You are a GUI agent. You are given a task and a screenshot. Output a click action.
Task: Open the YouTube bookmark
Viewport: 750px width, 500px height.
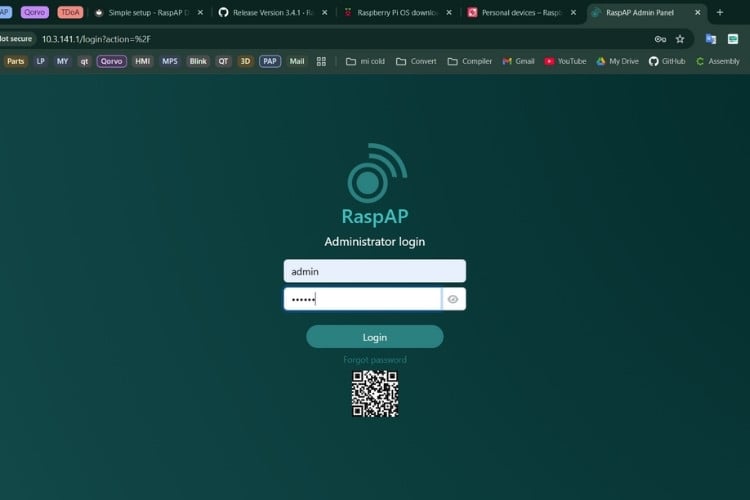(565, 61)
